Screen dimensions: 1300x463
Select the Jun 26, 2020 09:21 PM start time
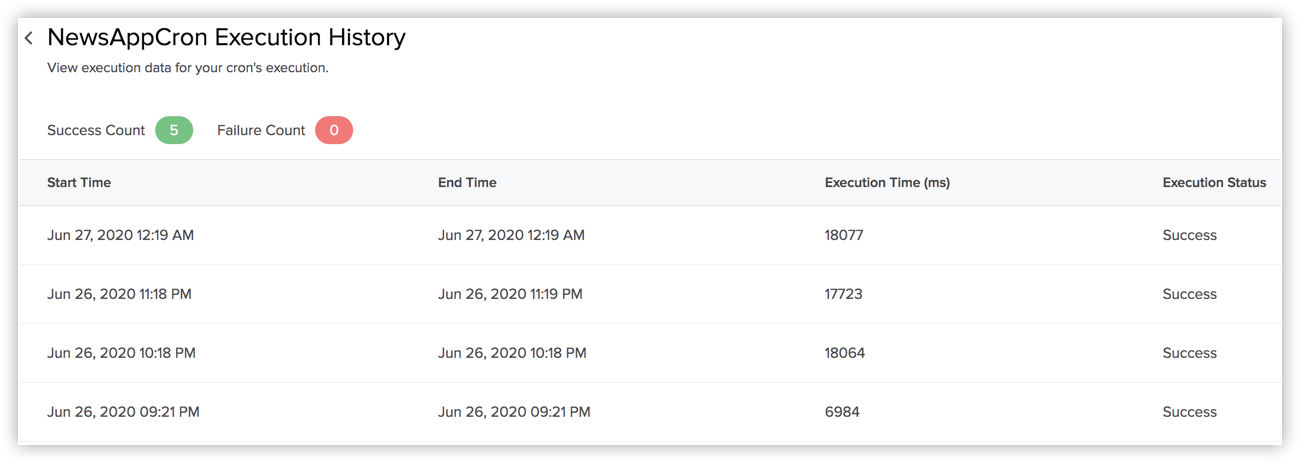coord(123,412)
